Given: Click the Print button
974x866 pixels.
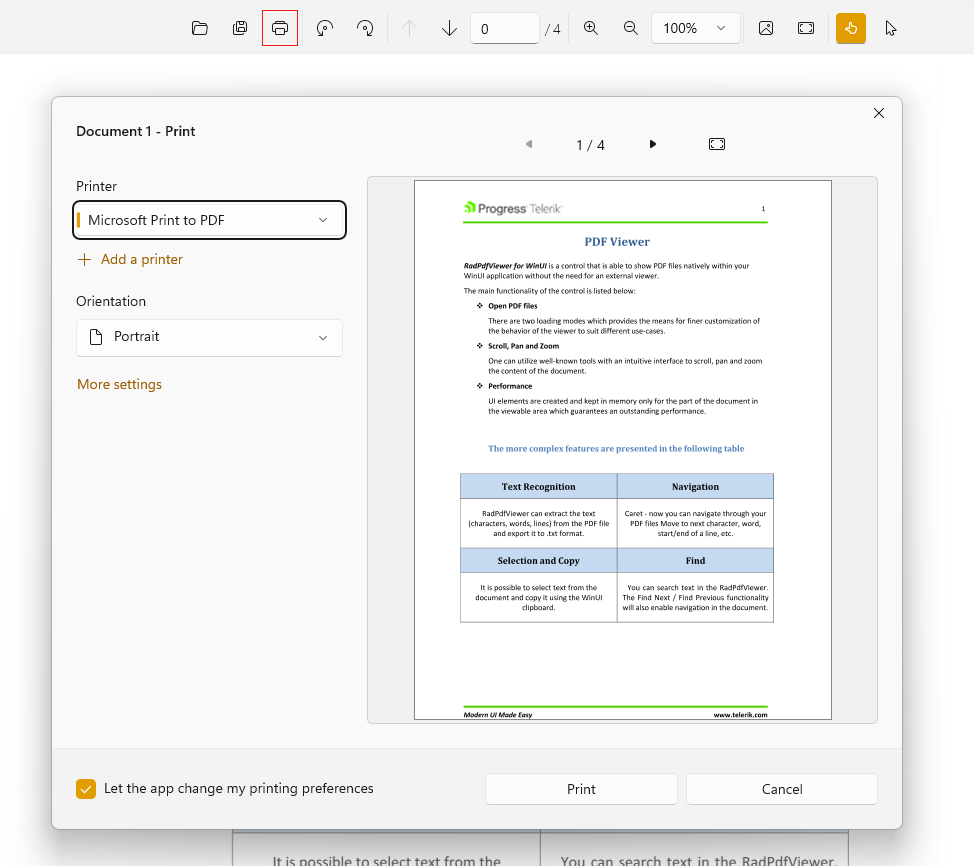Looking at the screenshot, I should point(581,789).
